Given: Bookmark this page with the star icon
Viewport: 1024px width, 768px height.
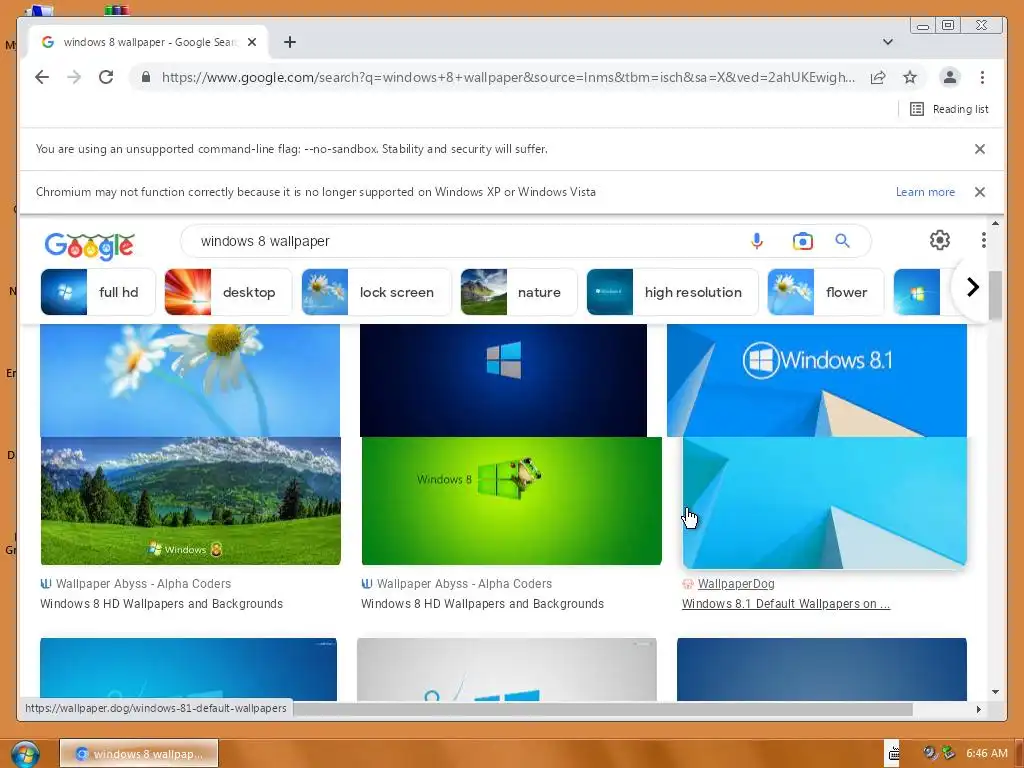Looking at the screenshot, I should [x=910, y=78].
